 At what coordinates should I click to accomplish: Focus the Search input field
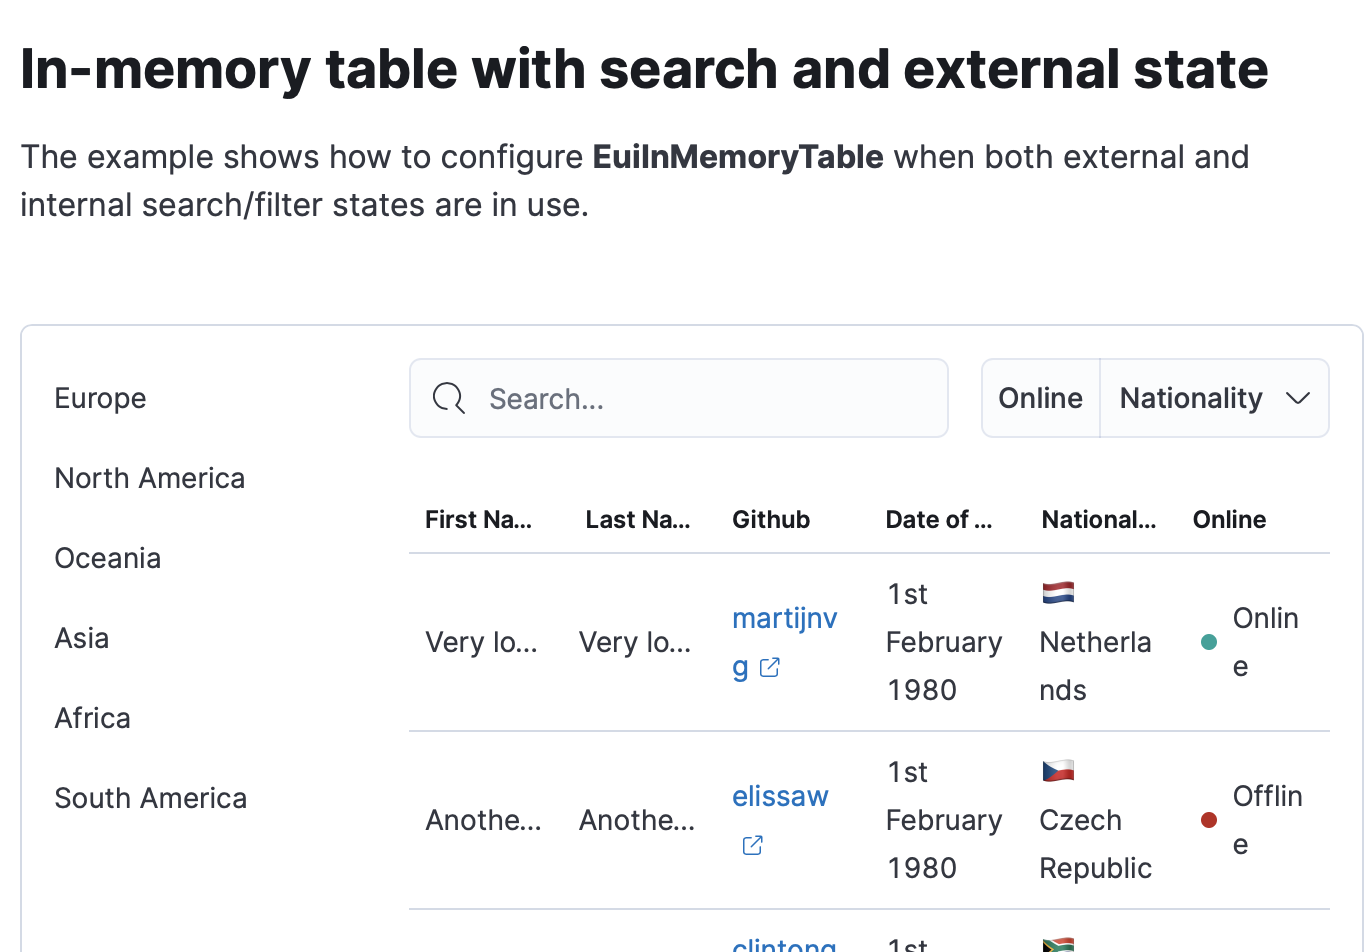pyautogui.click(x=679, y=398)
